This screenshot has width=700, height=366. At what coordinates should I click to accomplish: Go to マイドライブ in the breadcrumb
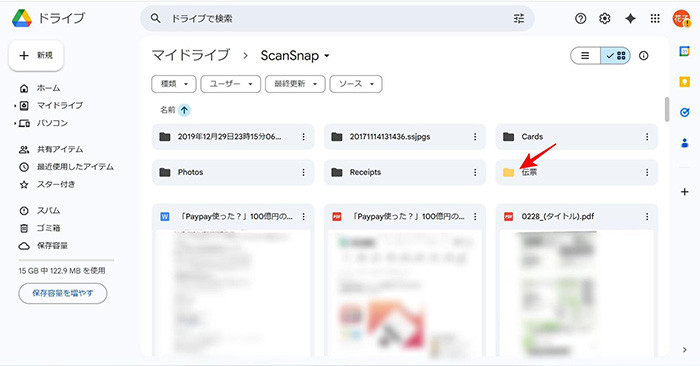click(191, 55)
